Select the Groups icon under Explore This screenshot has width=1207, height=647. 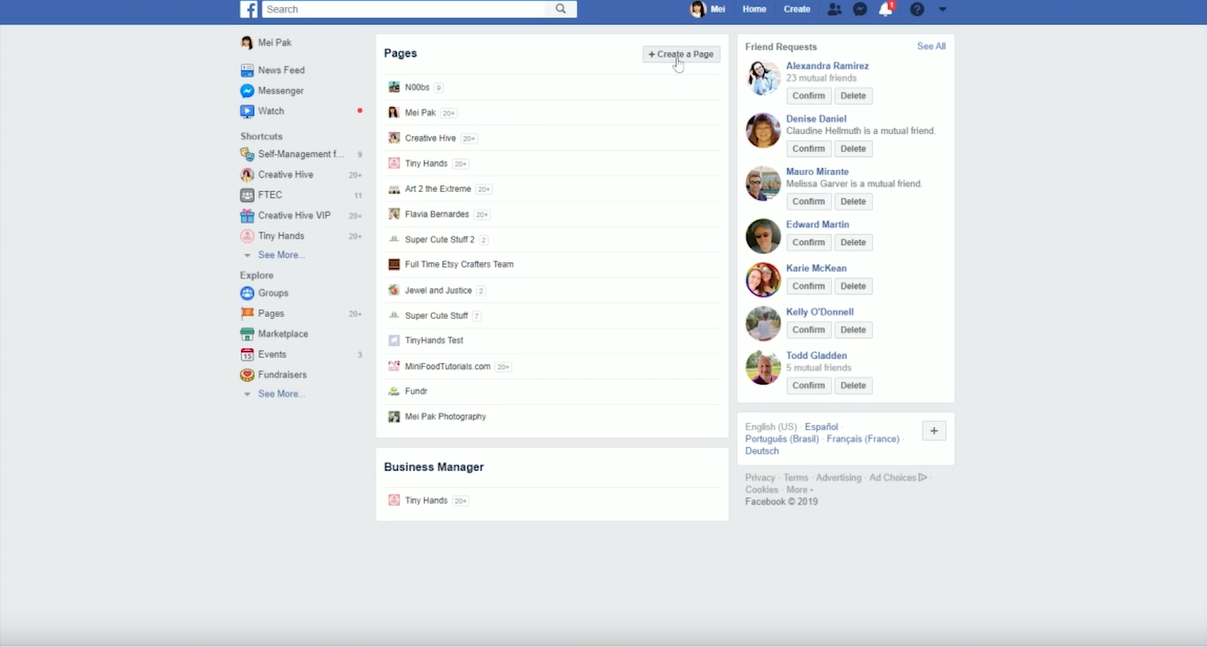246,293
